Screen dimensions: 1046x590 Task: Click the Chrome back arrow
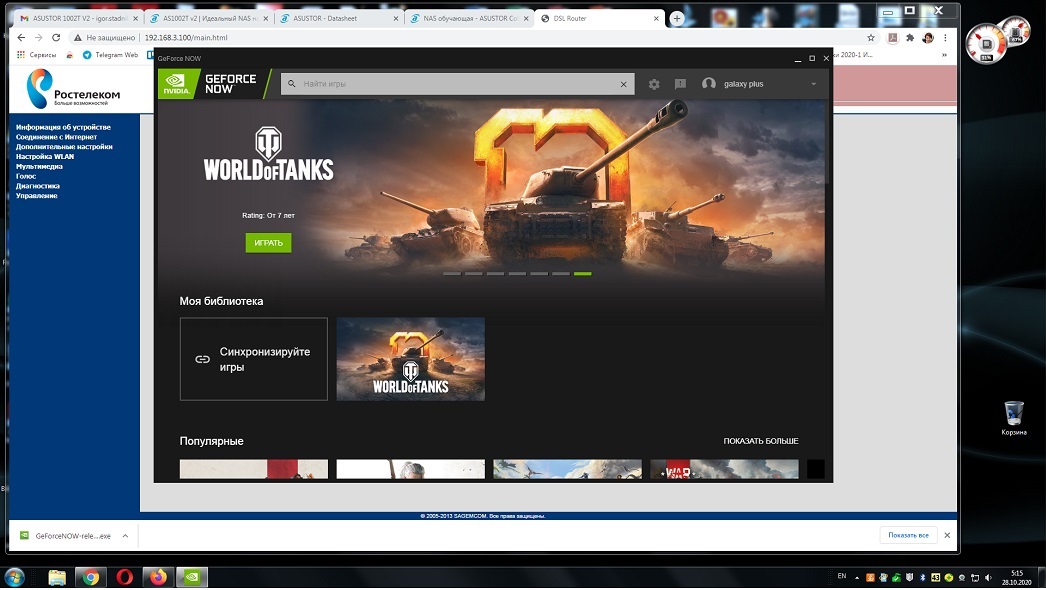21,37
